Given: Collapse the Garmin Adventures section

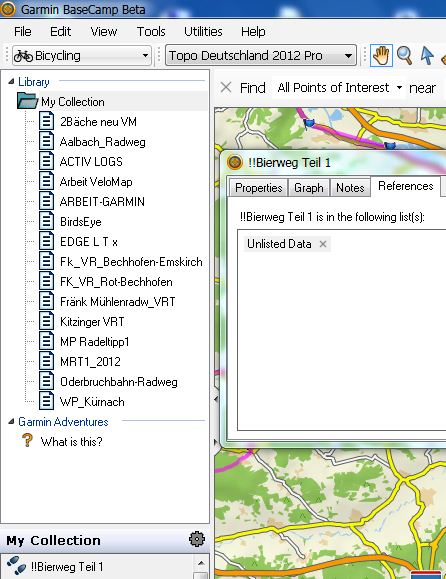Looking at the screenshot, I should (x=11, y=421).
